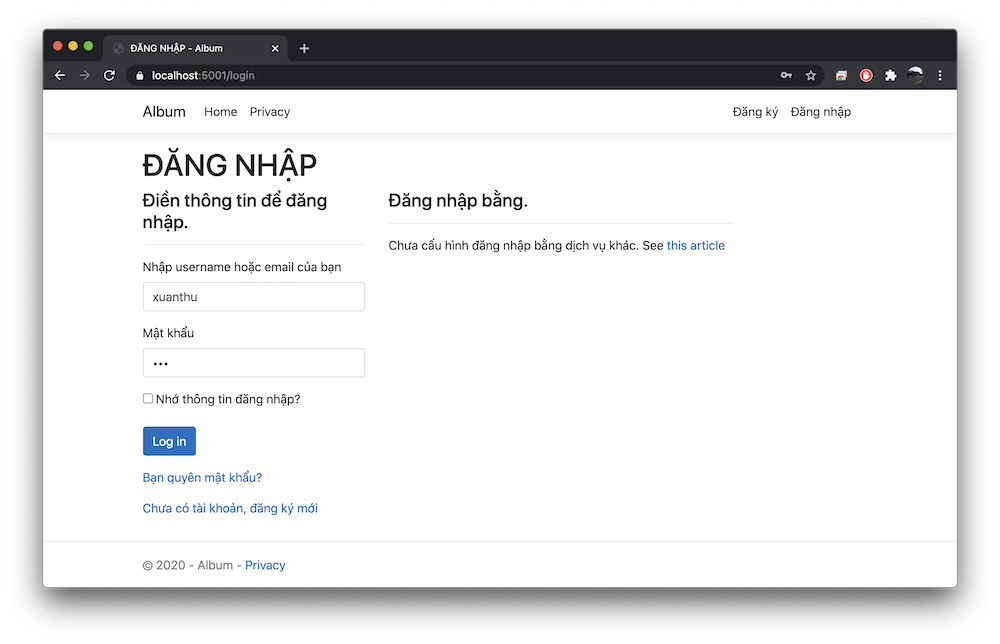1000x644 pixels.
Task: Click the red circular extension icon
Action: pos(866,75)
